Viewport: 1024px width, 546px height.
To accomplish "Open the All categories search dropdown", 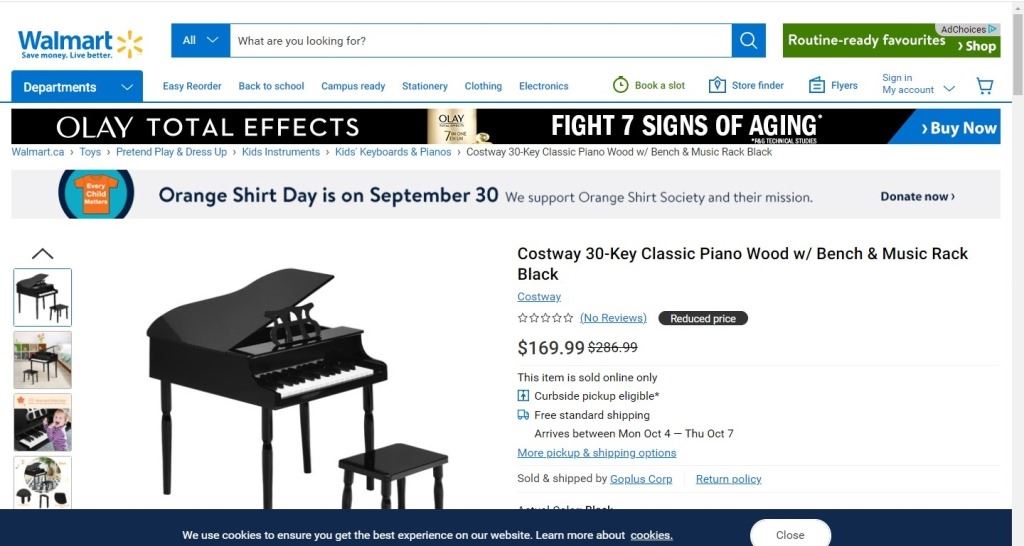I will 200,41.
